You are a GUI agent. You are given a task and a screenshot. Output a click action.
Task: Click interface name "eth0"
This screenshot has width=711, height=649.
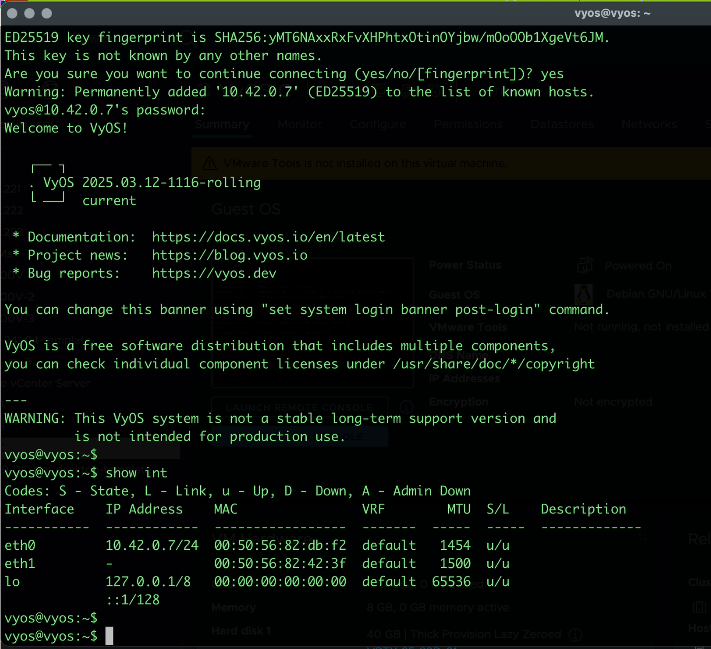coord(20,546)
